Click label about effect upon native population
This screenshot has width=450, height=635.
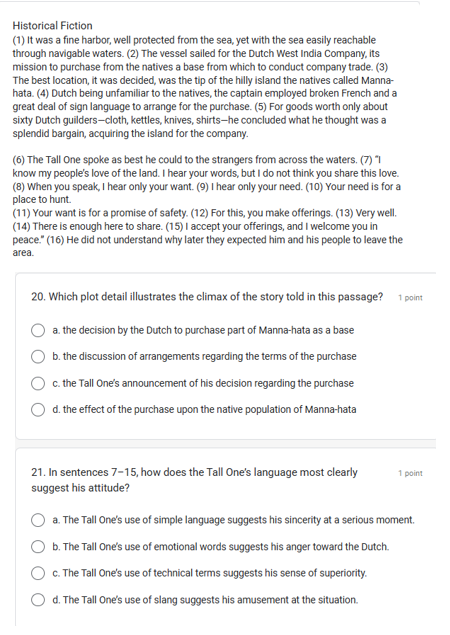(x=205, y=409)
